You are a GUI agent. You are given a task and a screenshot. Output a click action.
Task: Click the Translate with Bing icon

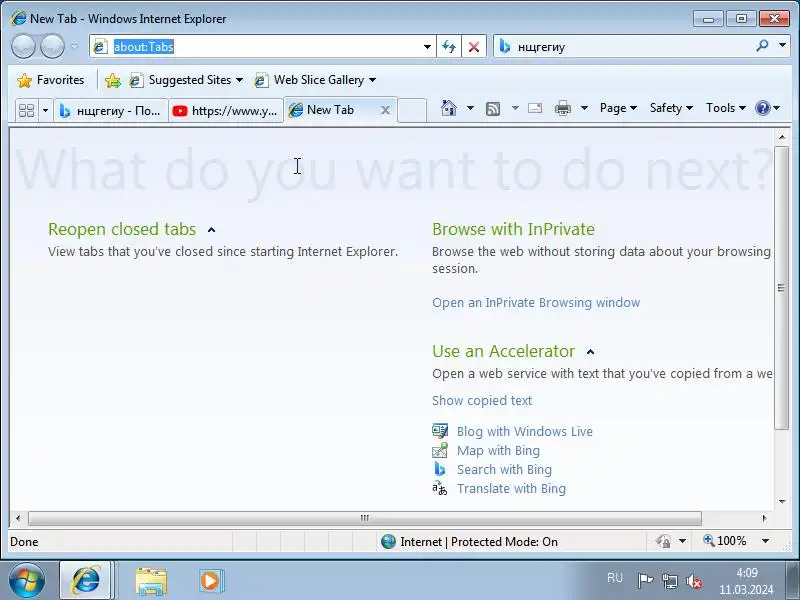pyautogui.click(x=440, y=488)
